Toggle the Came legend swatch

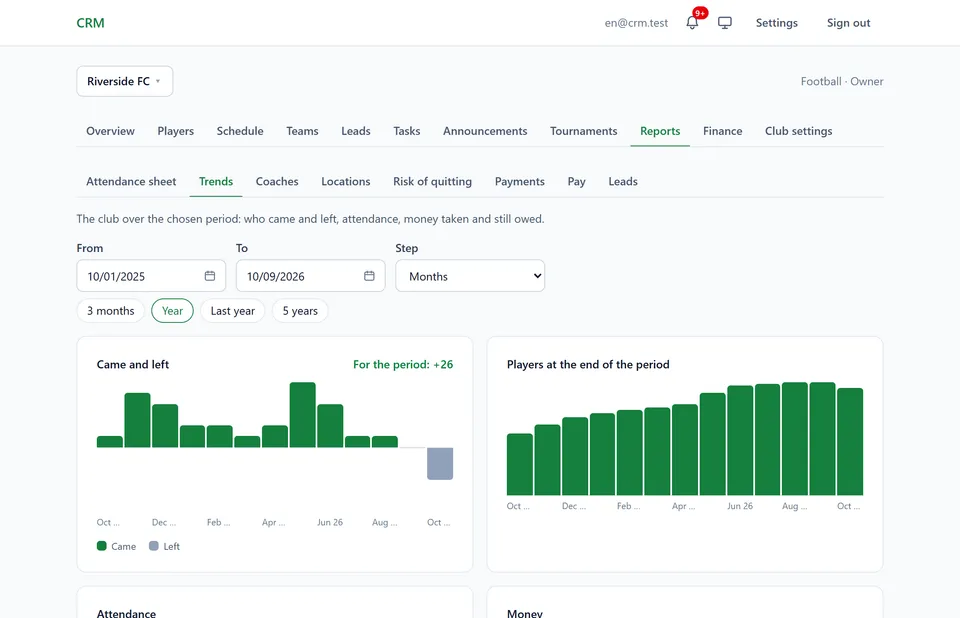click(102, 546)
